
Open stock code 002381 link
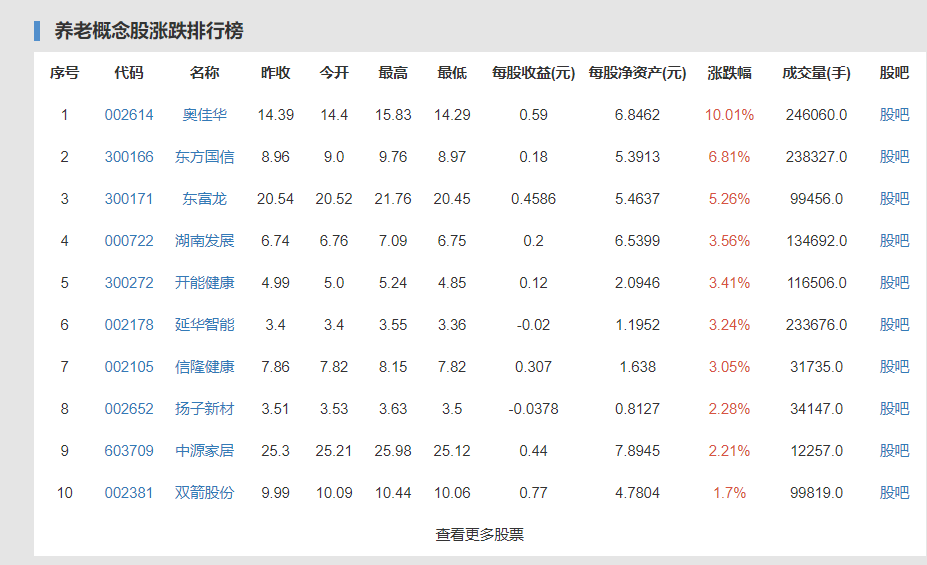point(129,492)
